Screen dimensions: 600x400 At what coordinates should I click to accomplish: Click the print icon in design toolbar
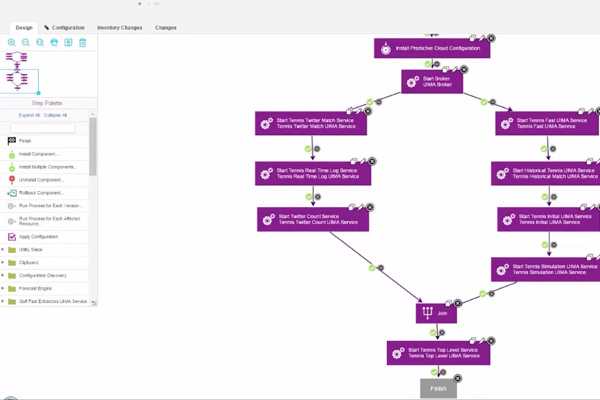[x=54, y=42]
